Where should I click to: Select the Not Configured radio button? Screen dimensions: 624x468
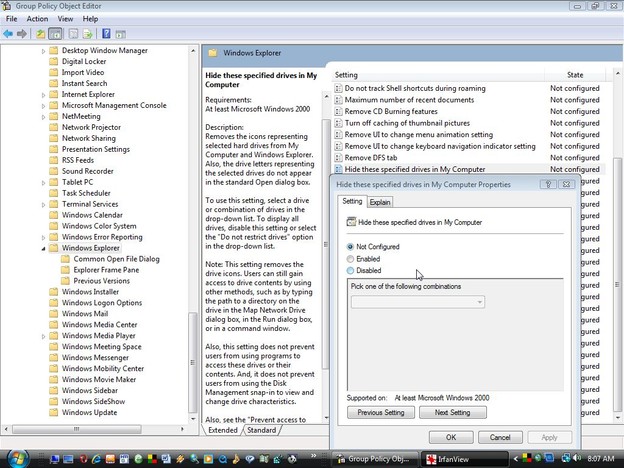pyautogui.click(x=350, y=247)
